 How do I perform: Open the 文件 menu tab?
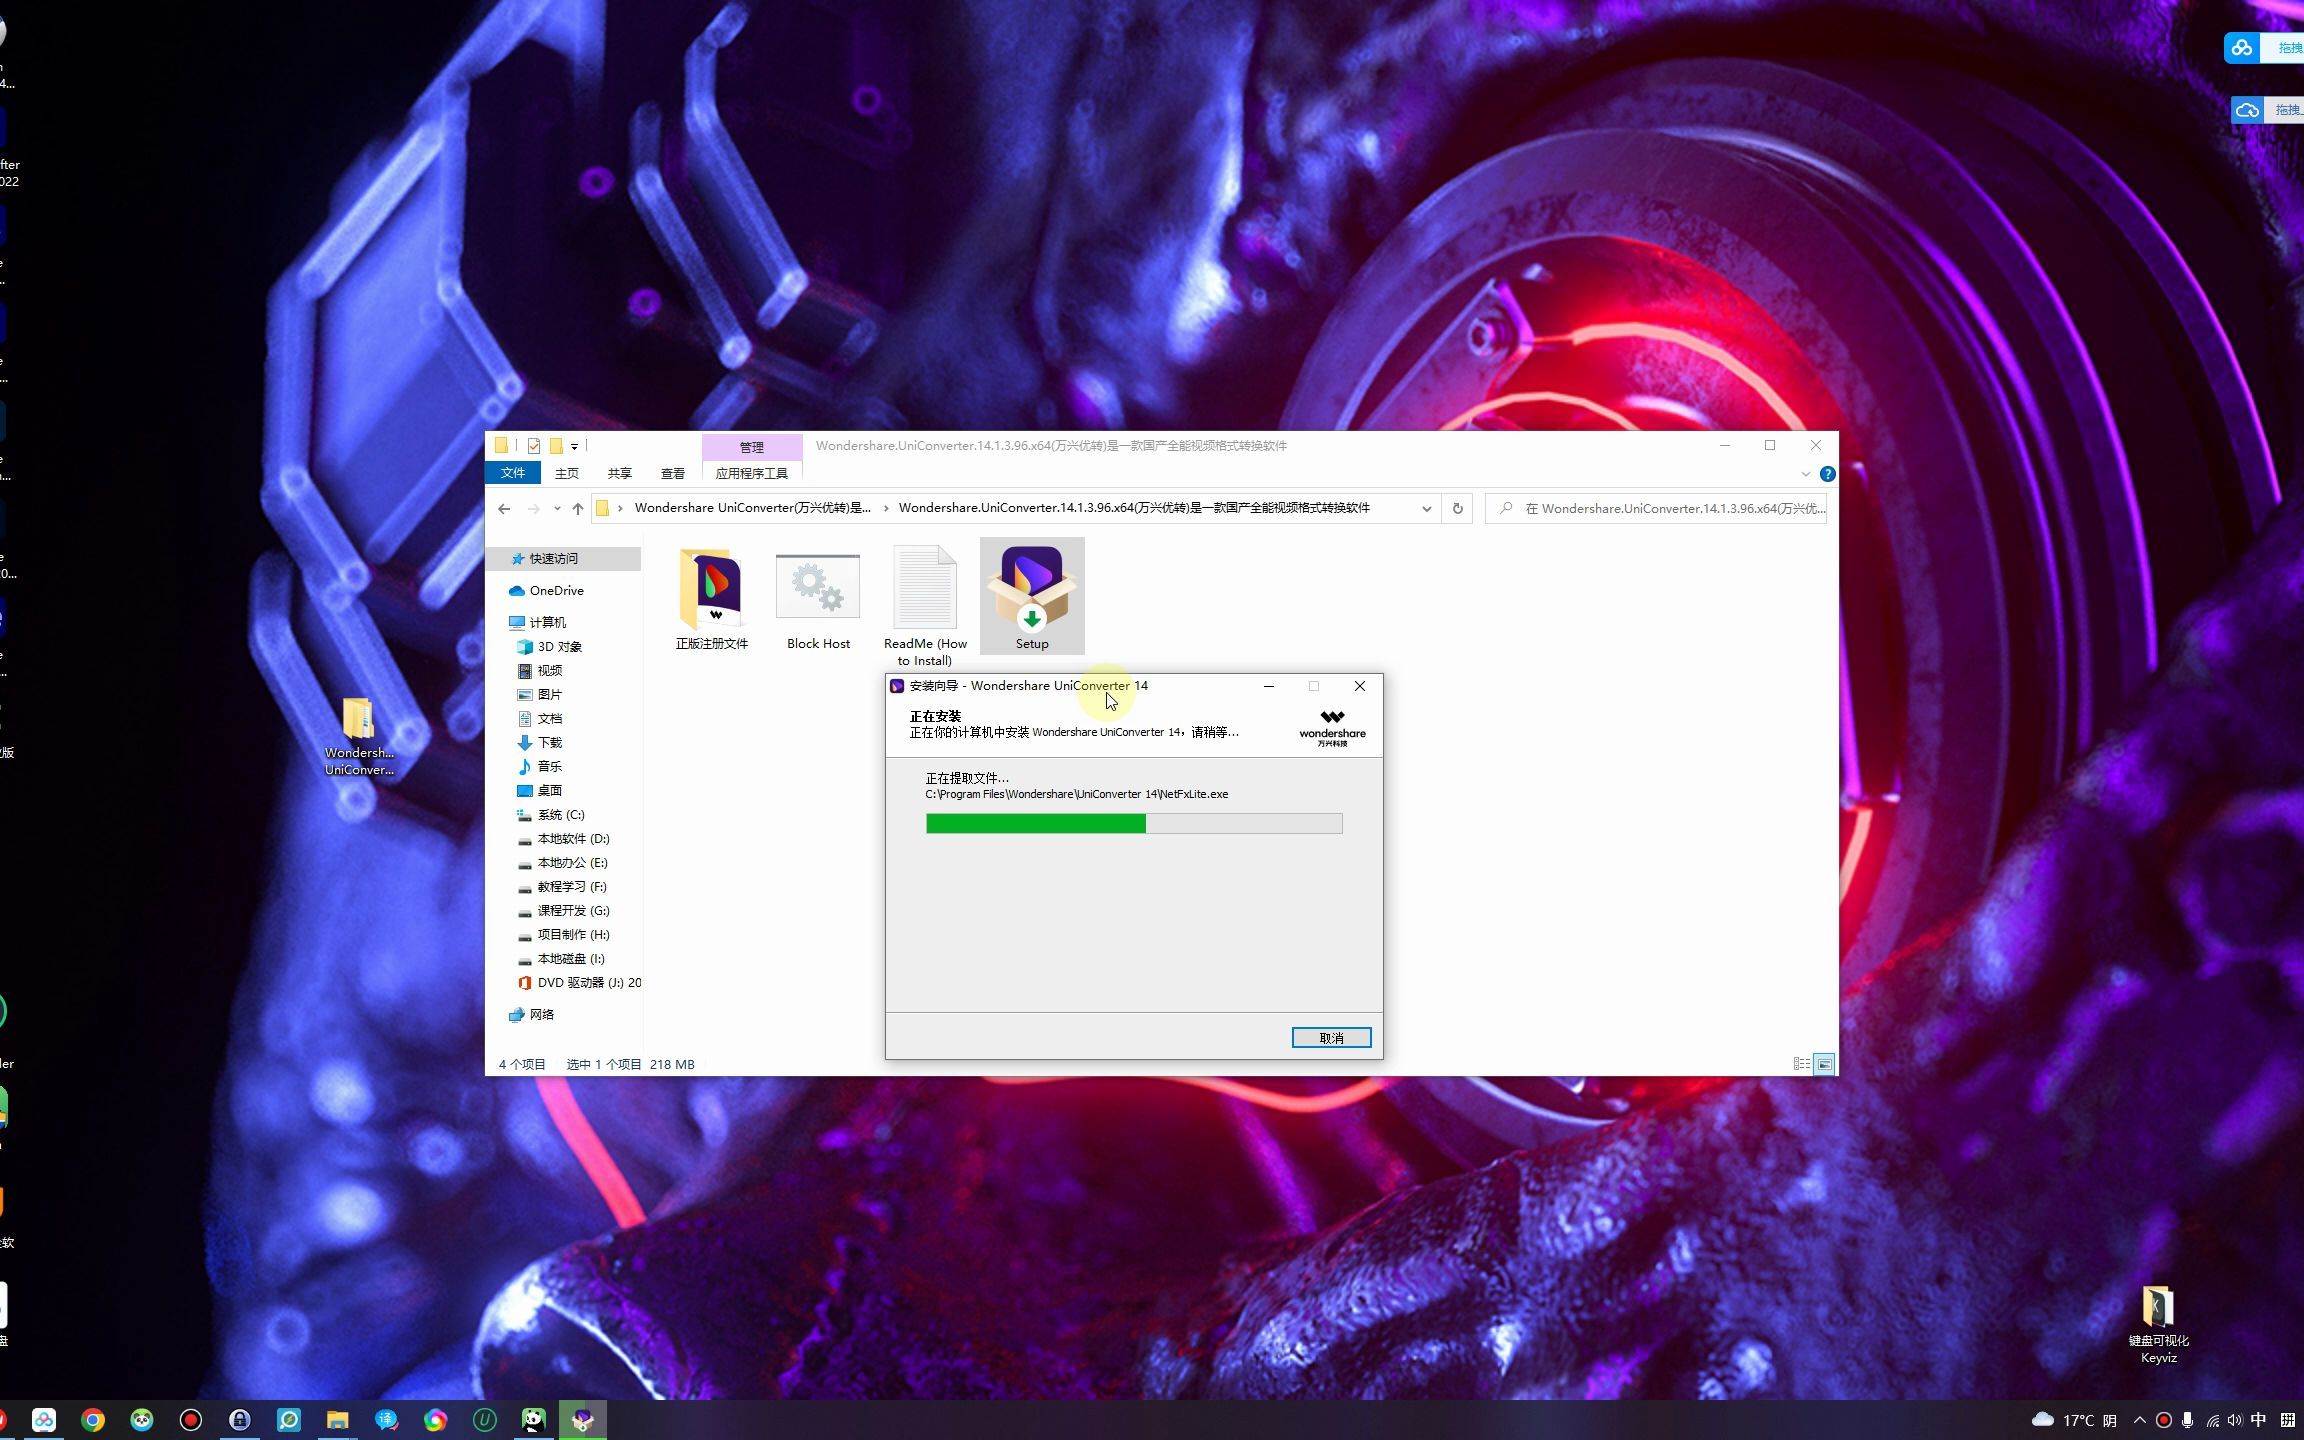pos(513,473)
